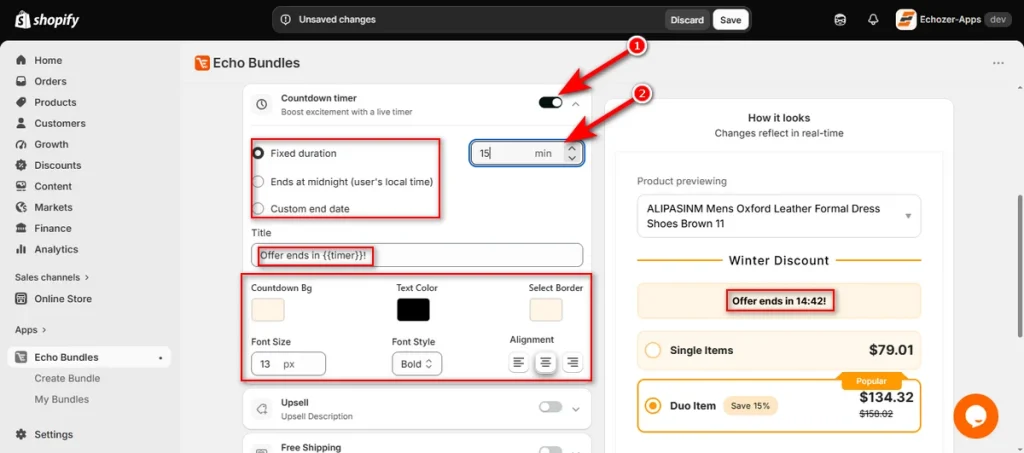Screen dimensions: 1024x453
Task: Open the notifications bell
Action: [873, 20]
